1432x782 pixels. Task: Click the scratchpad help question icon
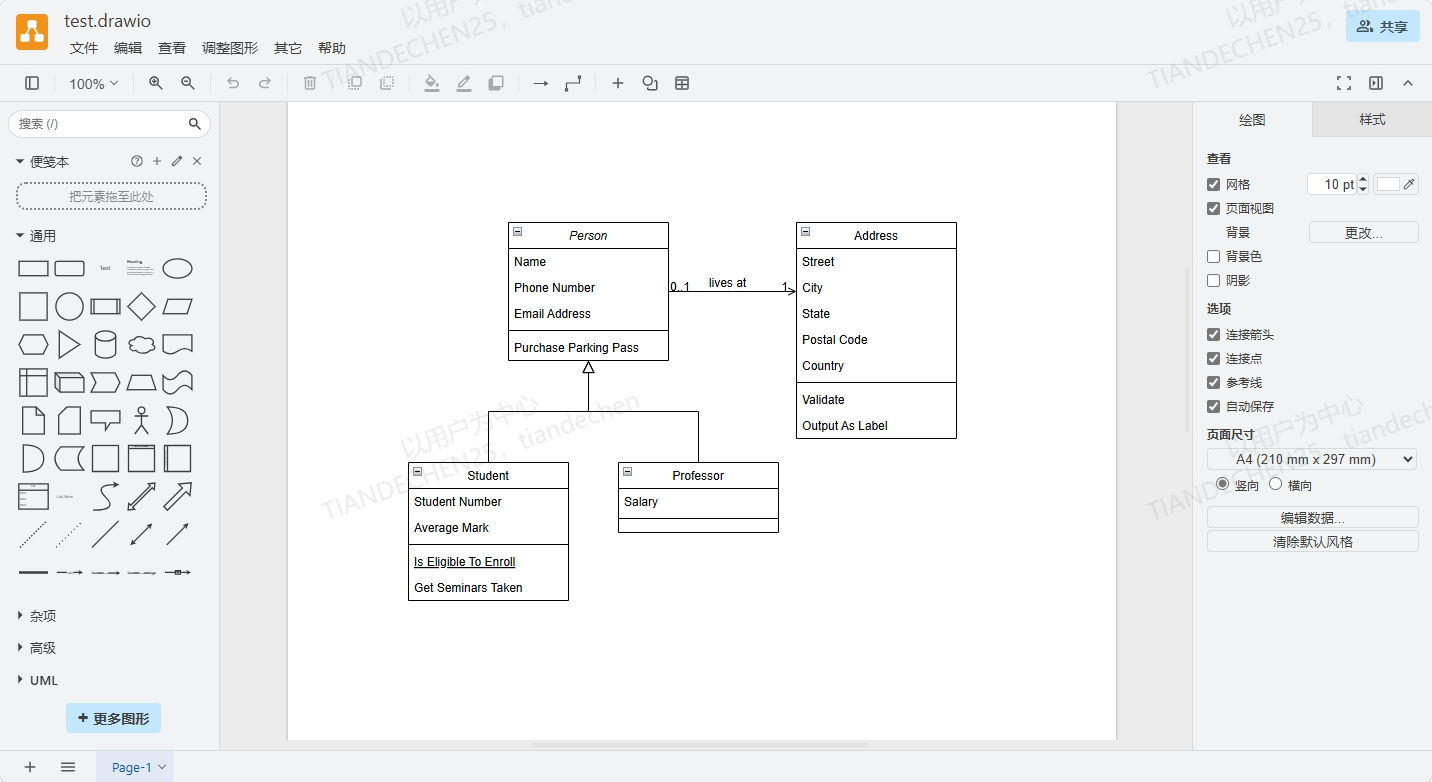[137, 161]
